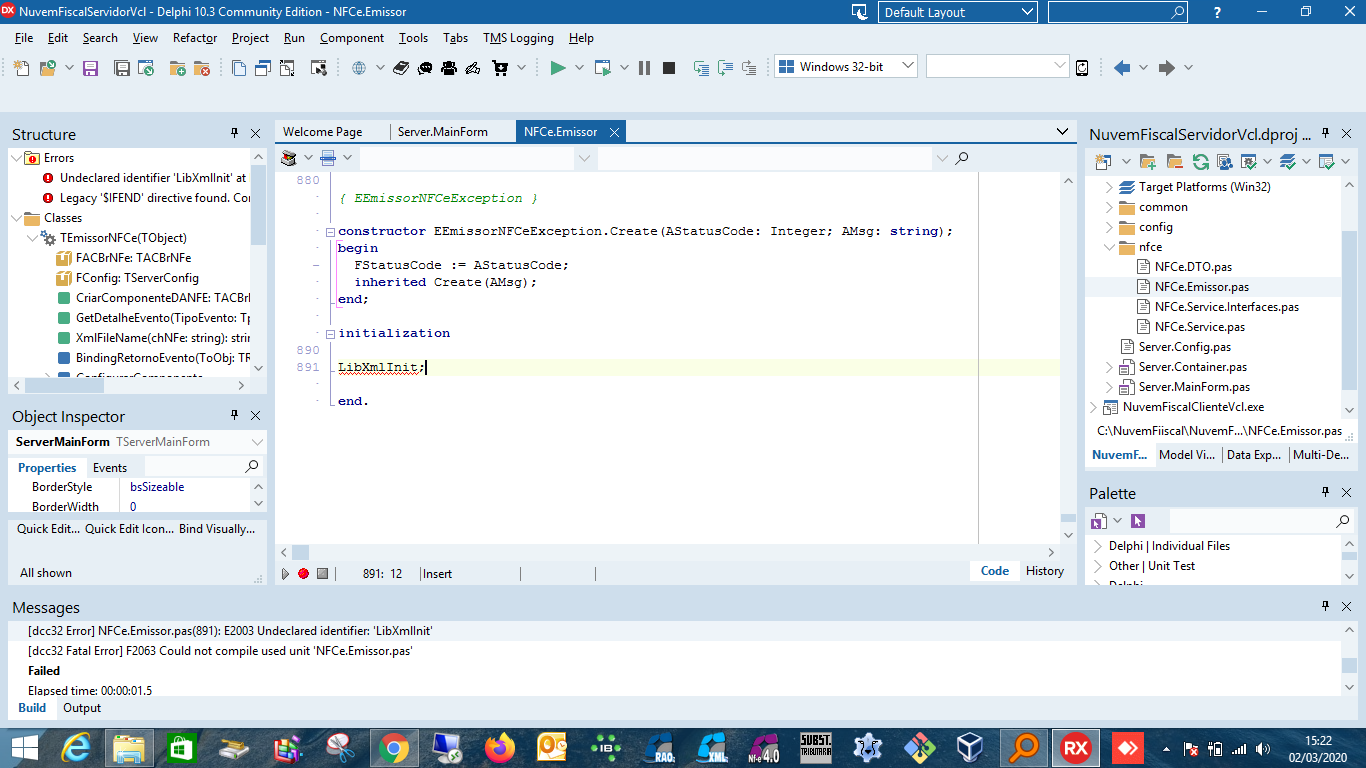Click the View Unit pages icon

pyautogui.click(x=239, y=68)
